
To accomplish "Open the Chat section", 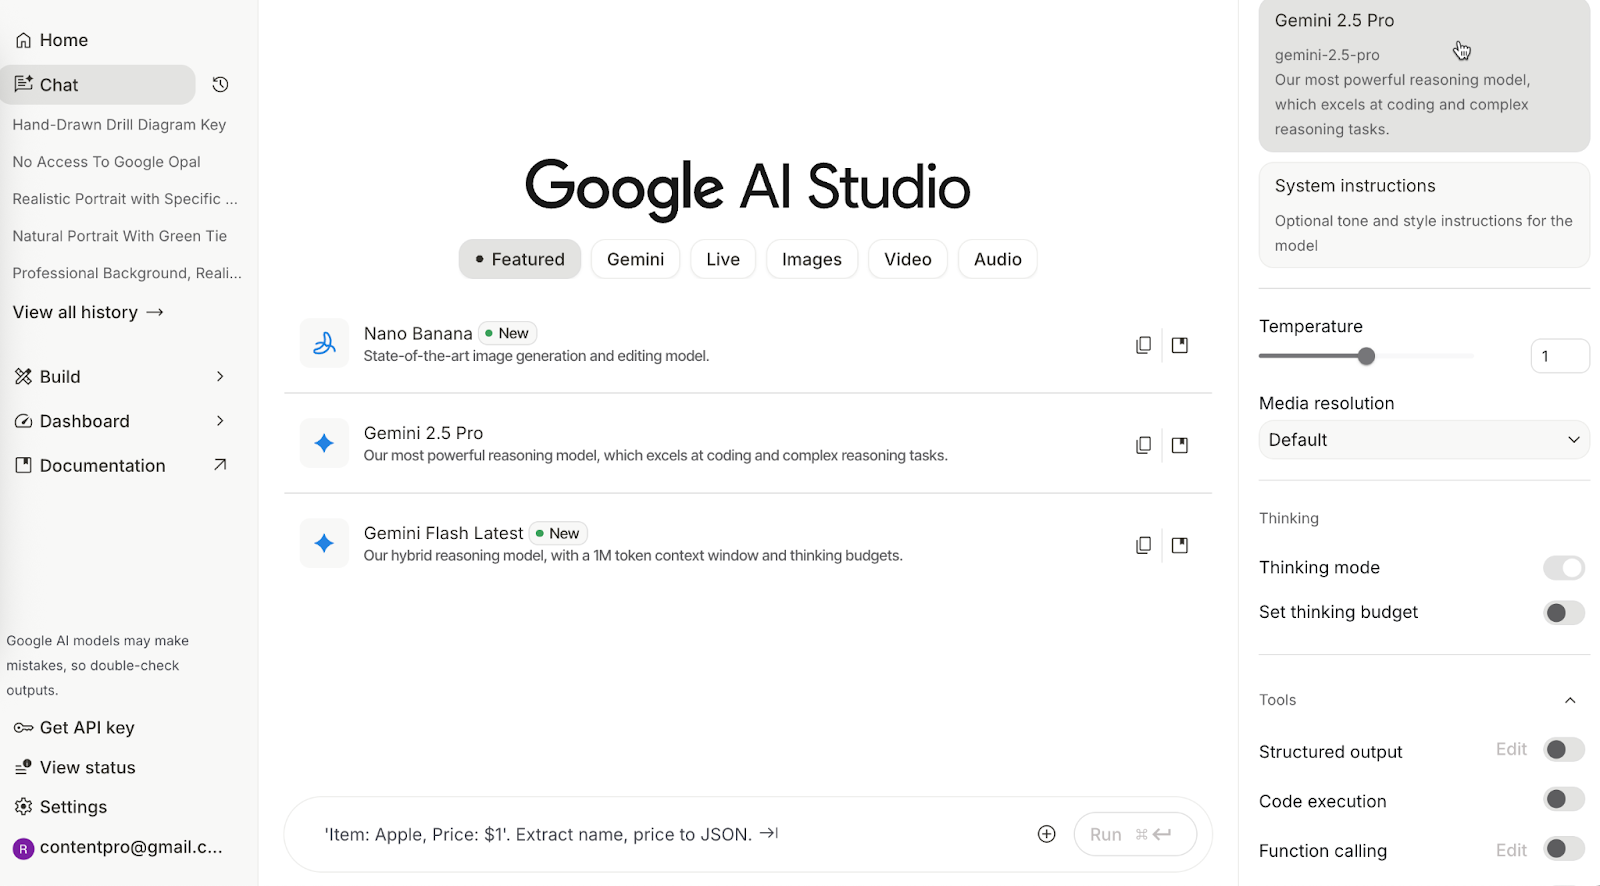I will [98, 85].
